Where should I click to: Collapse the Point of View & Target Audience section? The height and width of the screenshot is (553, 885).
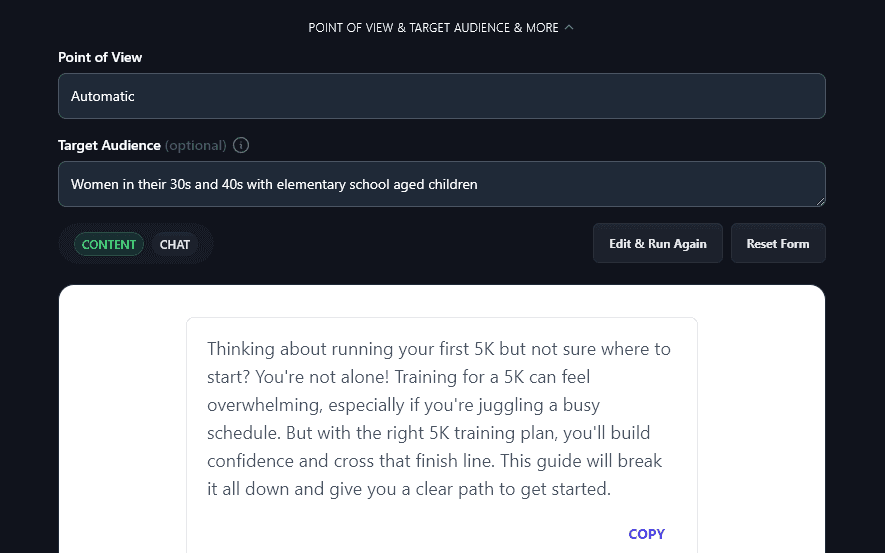[x=433, y=28]
